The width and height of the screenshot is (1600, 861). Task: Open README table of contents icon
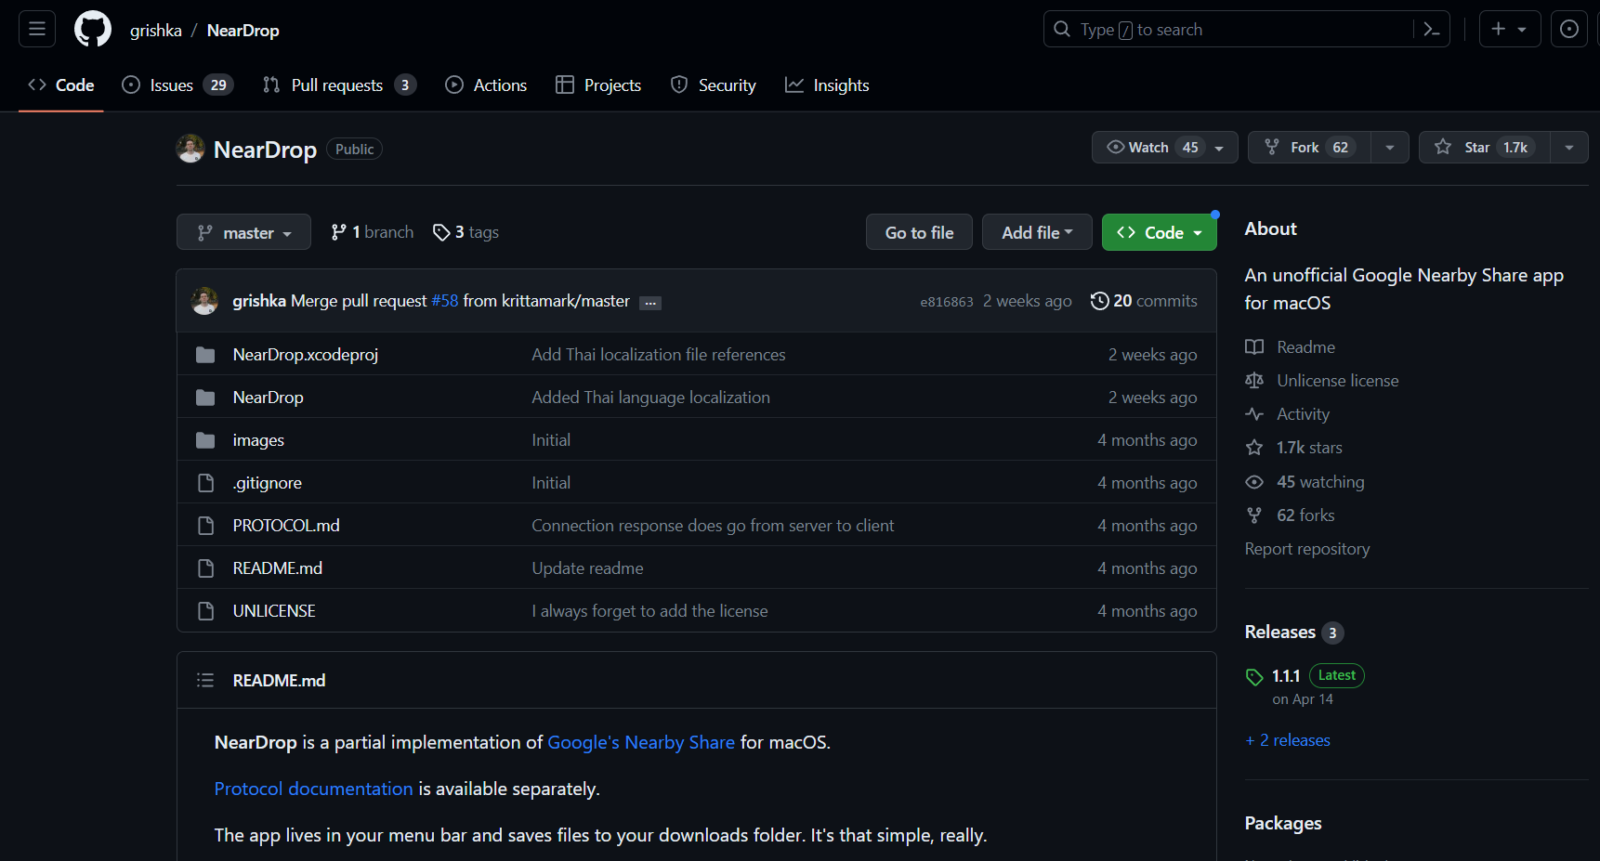(205, 680)
